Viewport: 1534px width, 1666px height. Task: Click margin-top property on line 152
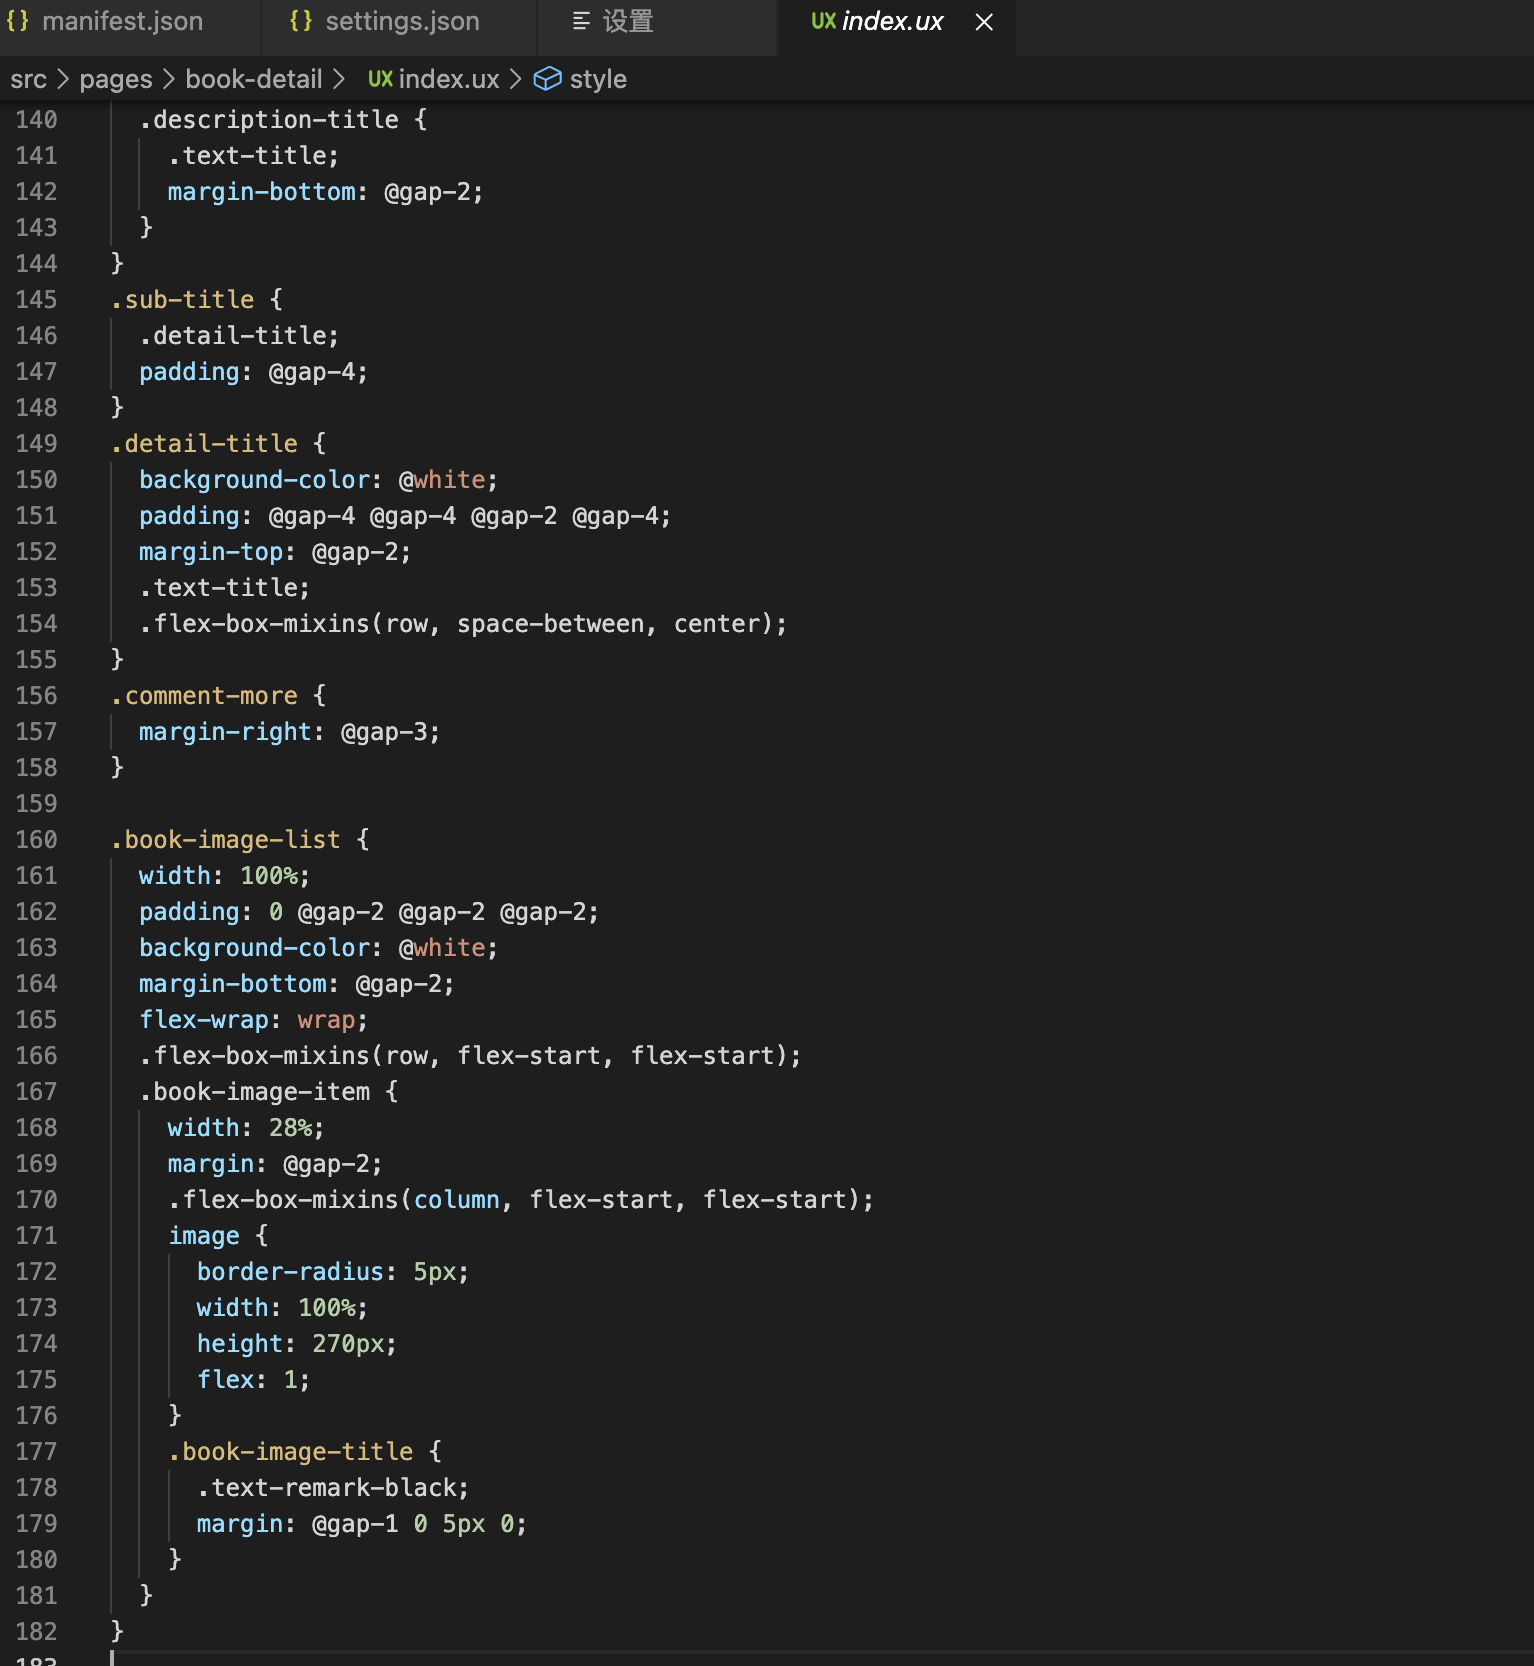point(211,552)
